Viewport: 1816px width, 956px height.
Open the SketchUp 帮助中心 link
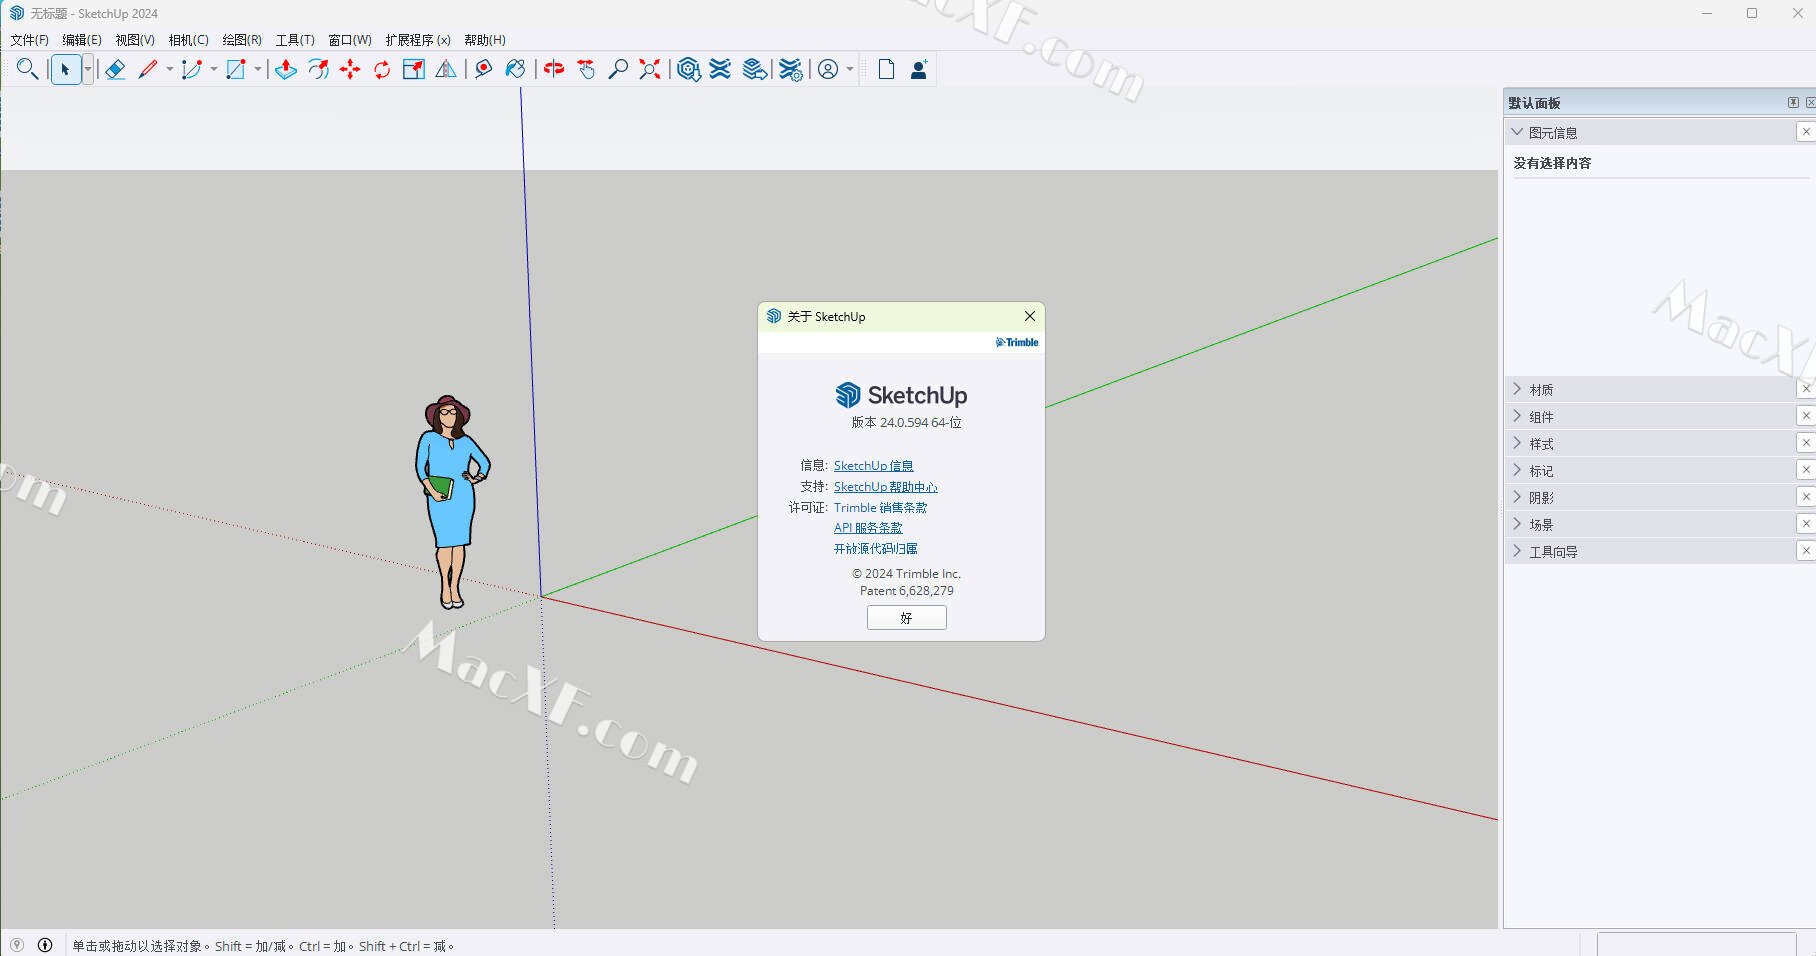[x=885, y=487]
